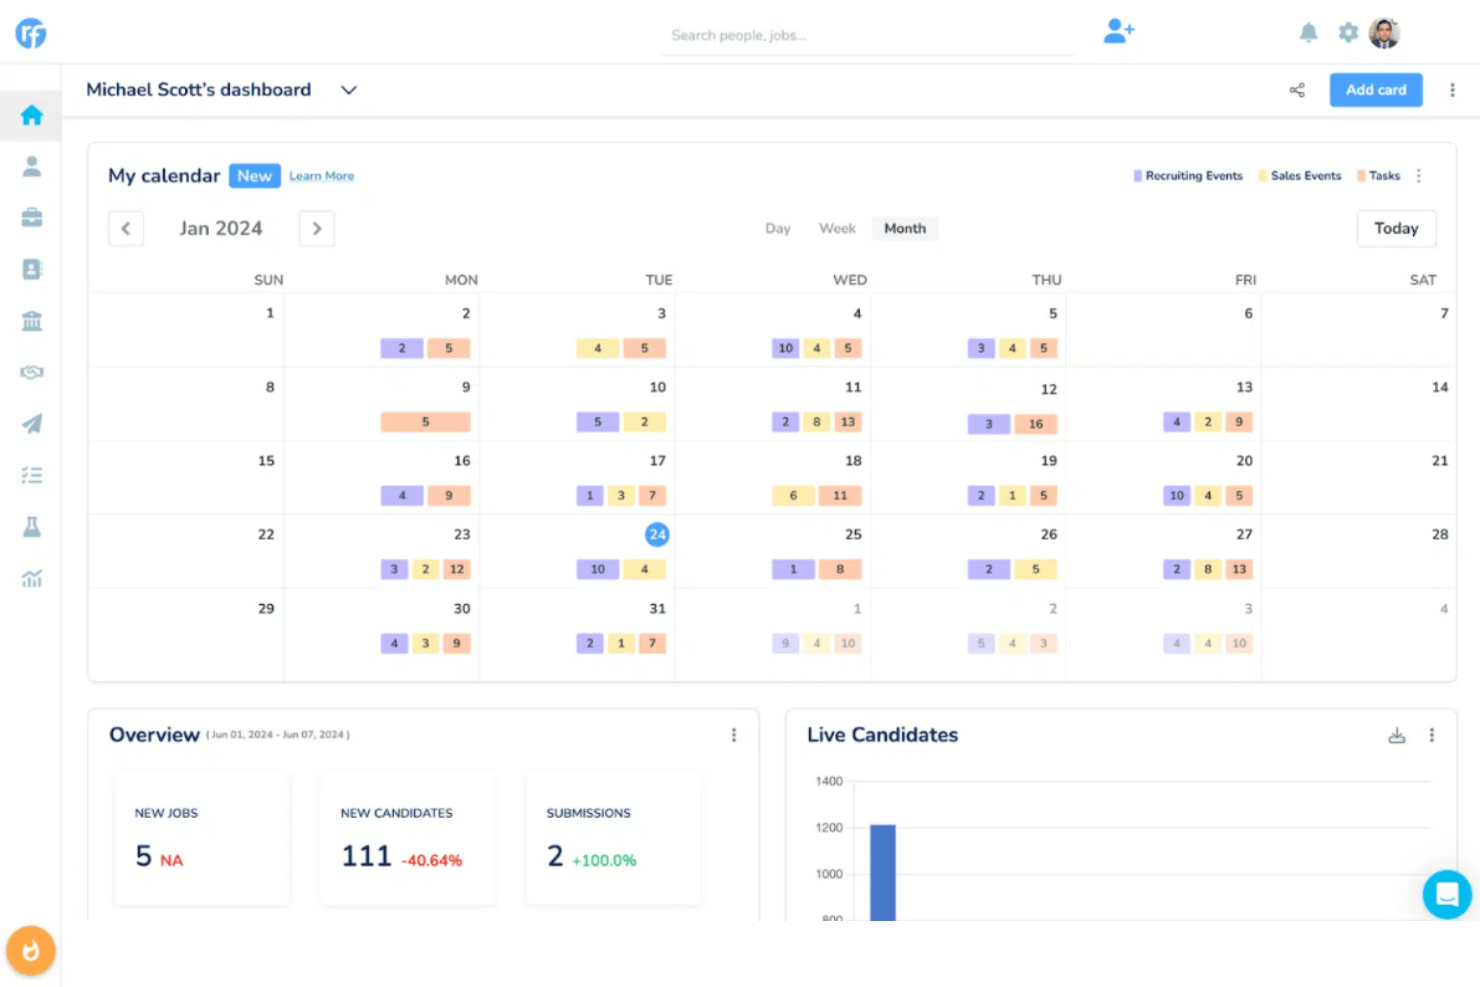Click the New Candidates stat card
This screenshot has height=987, width=1480.
coord(407,838)
